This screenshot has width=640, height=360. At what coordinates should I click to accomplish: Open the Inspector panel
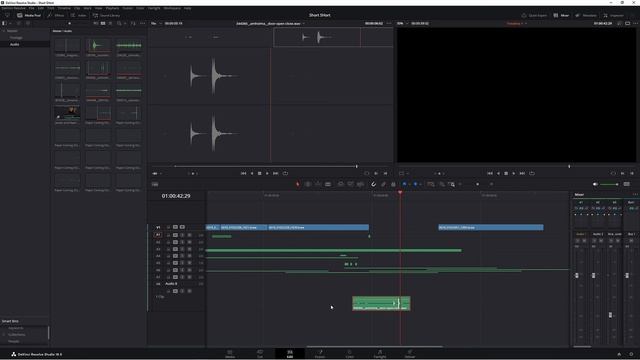[x=613, y=15]
